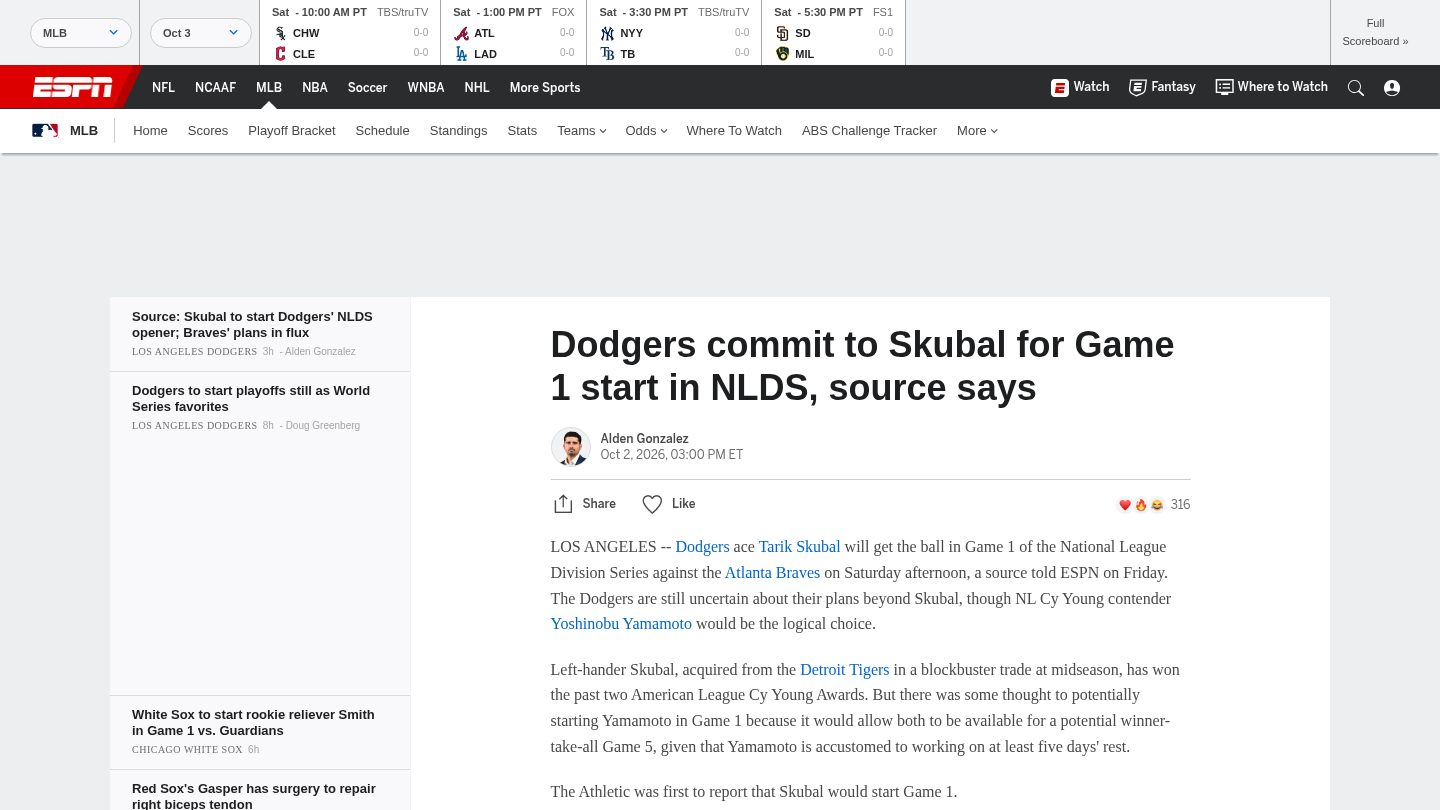Viewport: 1440px width, 810px height.
Task: Click the ESPN logo
Action: pos(72,87)
